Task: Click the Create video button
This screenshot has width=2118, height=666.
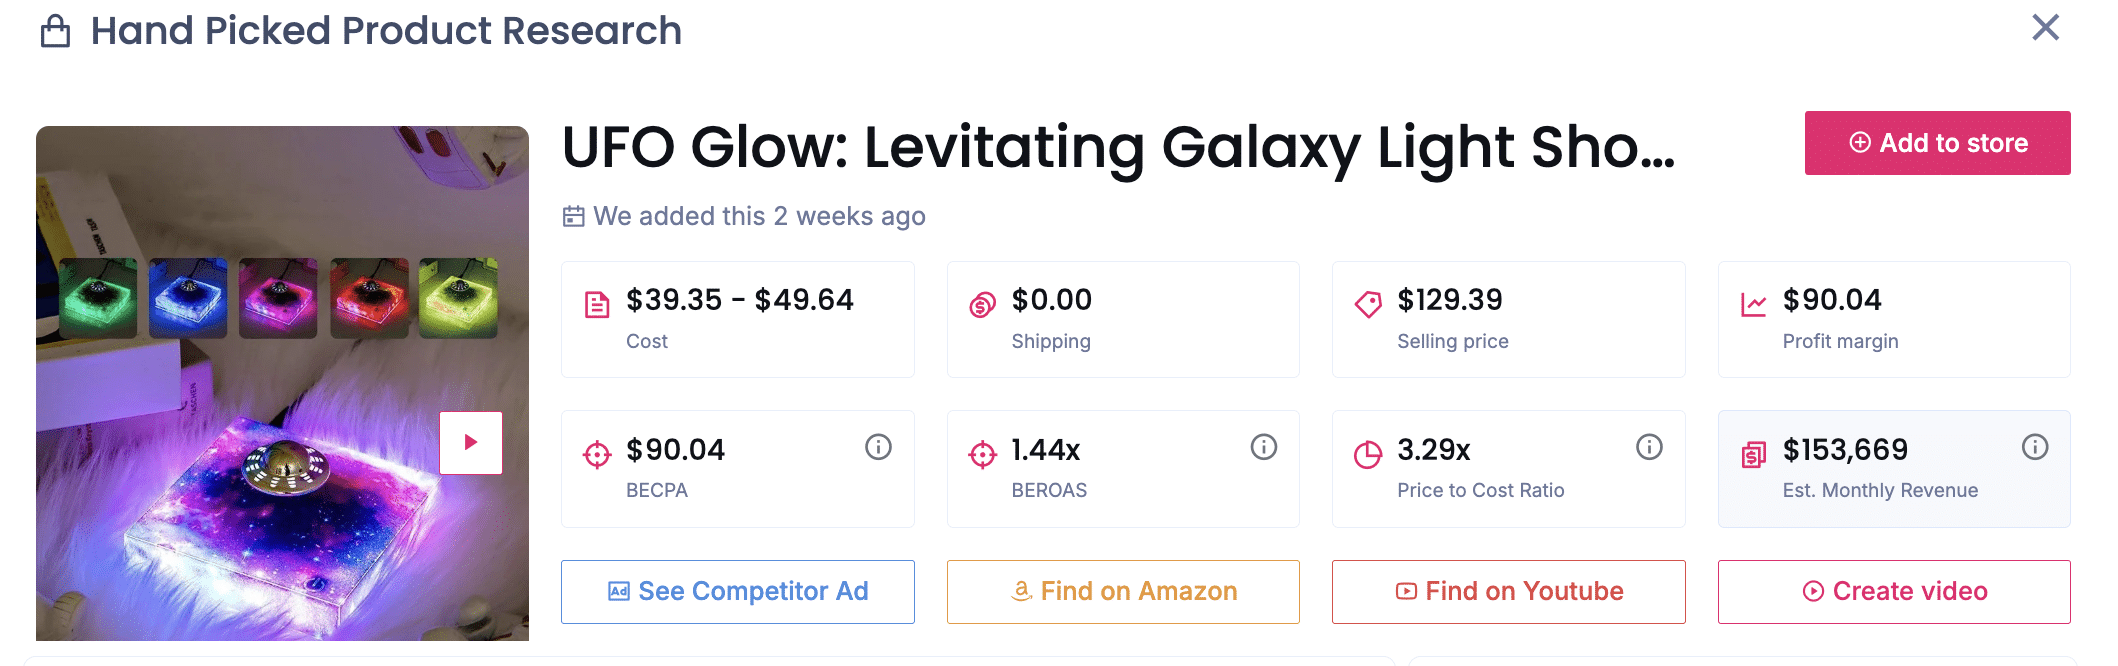Action: pos(1894,592)
